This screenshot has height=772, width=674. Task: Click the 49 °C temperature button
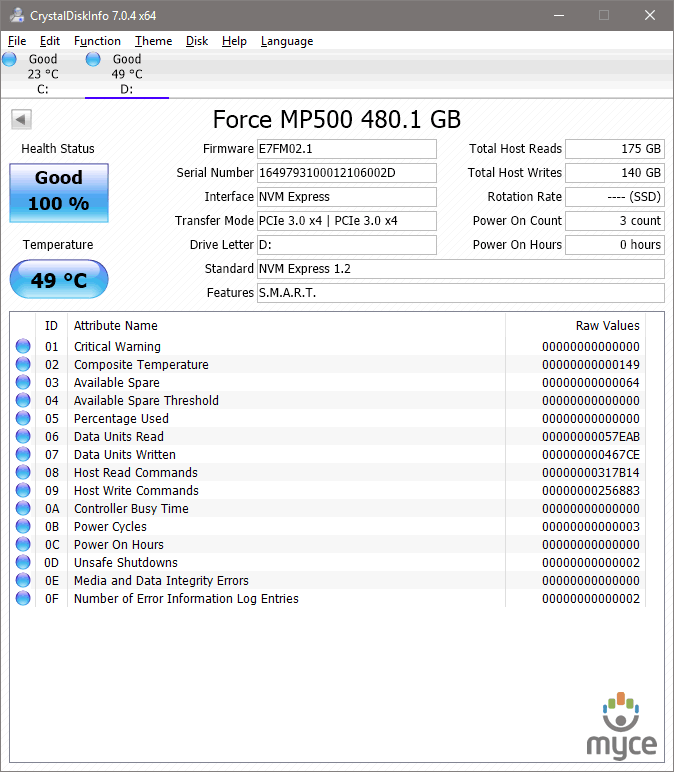pyautogui.click(x=59, y=280)
